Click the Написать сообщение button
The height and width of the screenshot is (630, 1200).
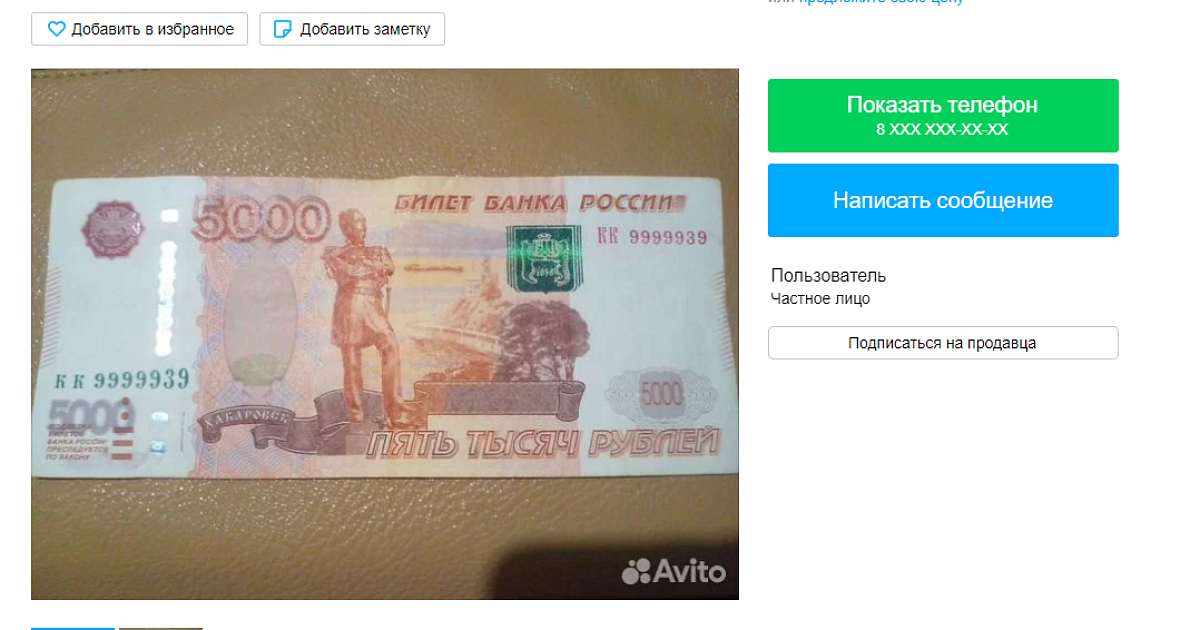[x=943, y=200]
